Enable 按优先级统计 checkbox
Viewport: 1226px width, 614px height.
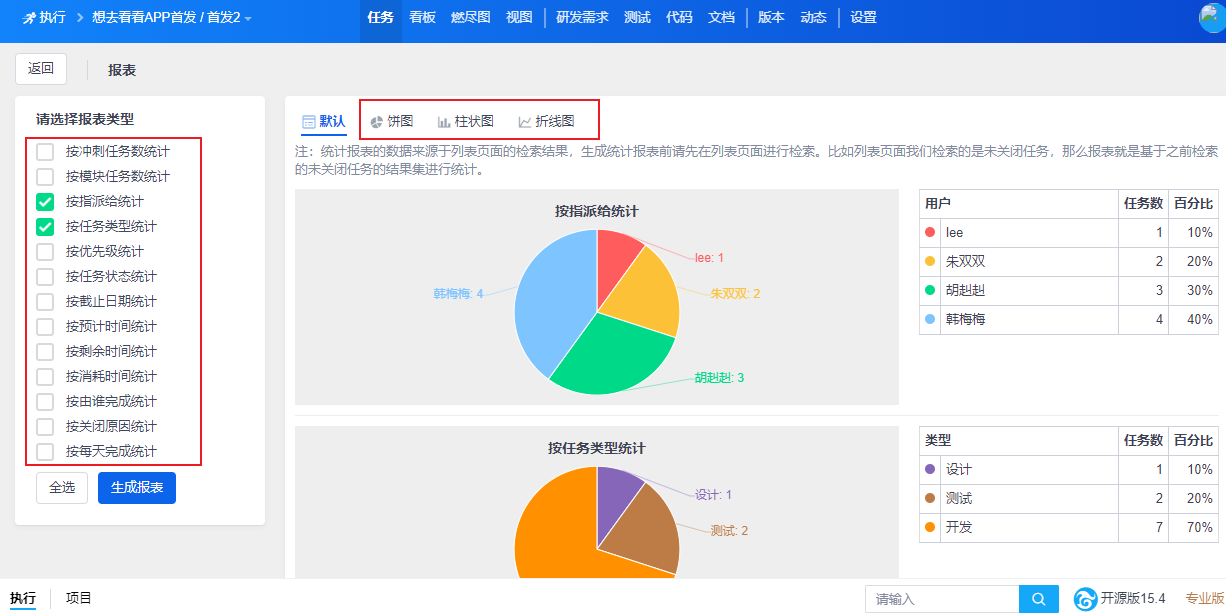tap(45, 252)
